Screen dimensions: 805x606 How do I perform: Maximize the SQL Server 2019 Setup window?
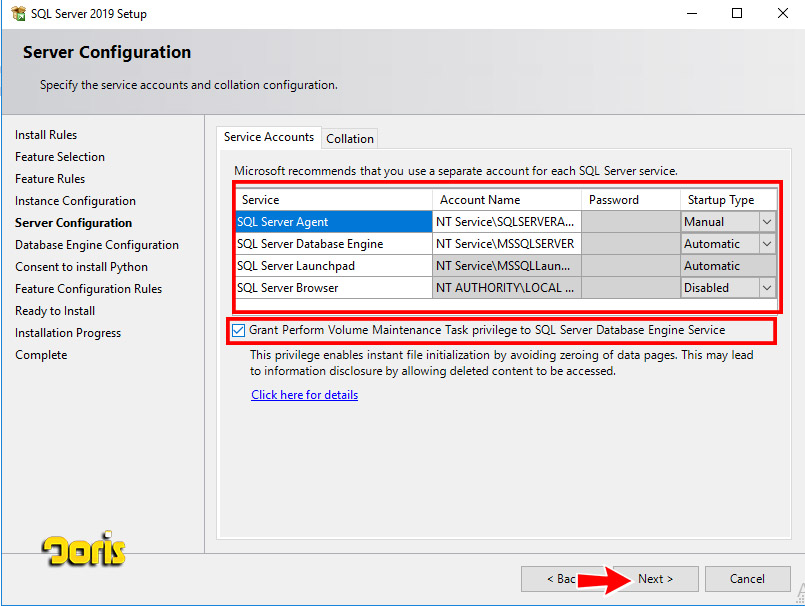(x=737, y=13)
